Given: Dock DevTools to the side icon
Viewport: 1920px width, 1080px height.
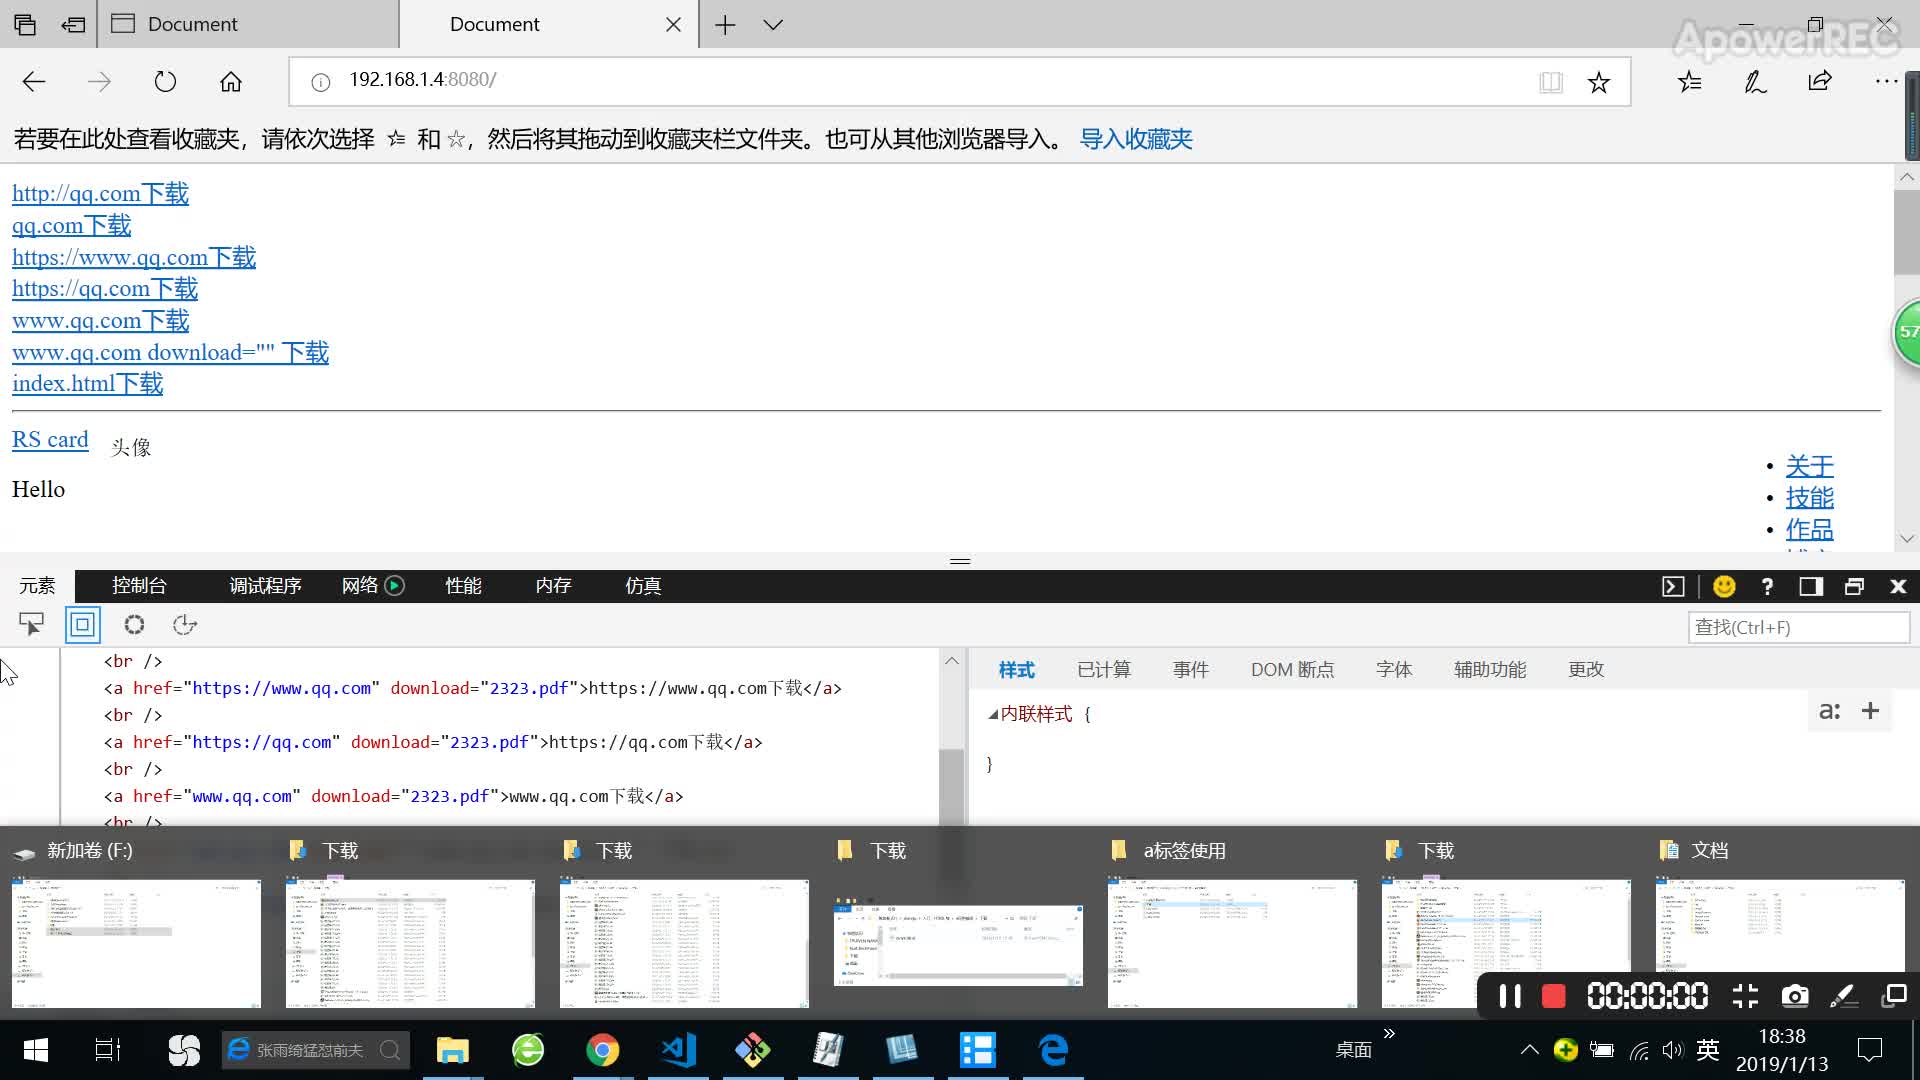Looking at the screenshot, I should [x=1811, y=587].
